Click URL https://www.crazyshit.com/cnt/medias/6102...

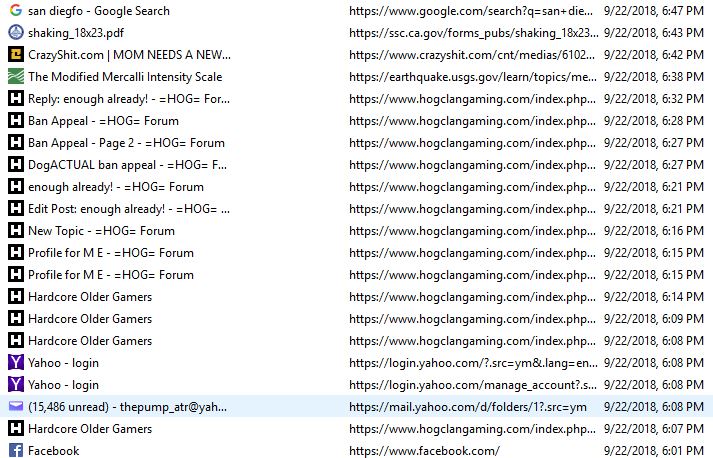coord(472,55)
